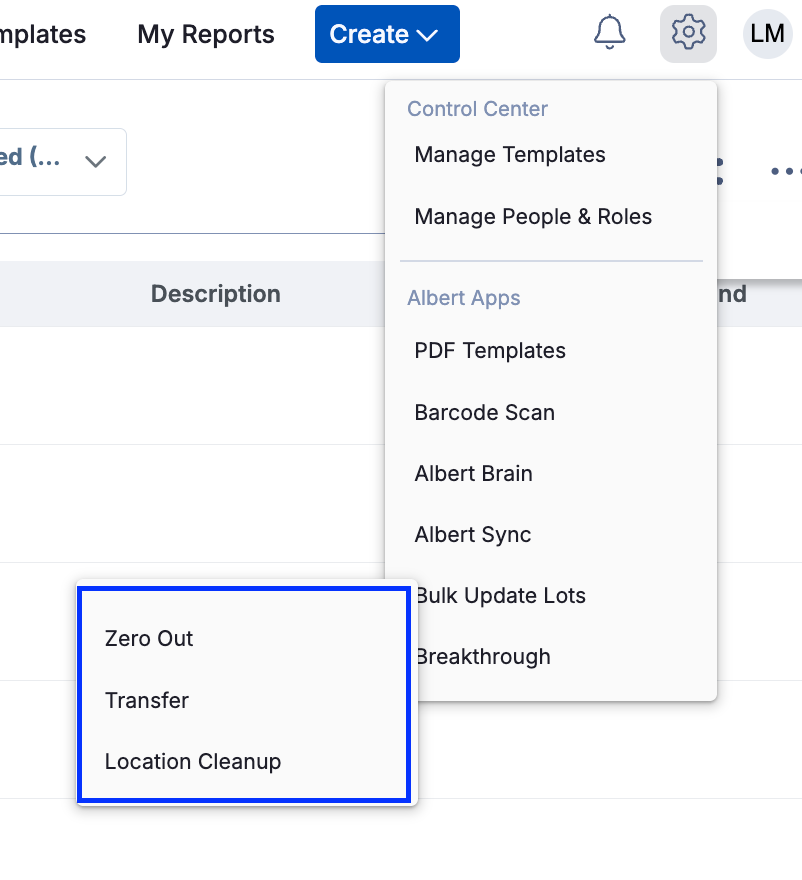Image resolution: width=802 pixels, height=880 pixels.
Task: Choose PDF Templates from Albert Apps
Action: click(490, 351)
